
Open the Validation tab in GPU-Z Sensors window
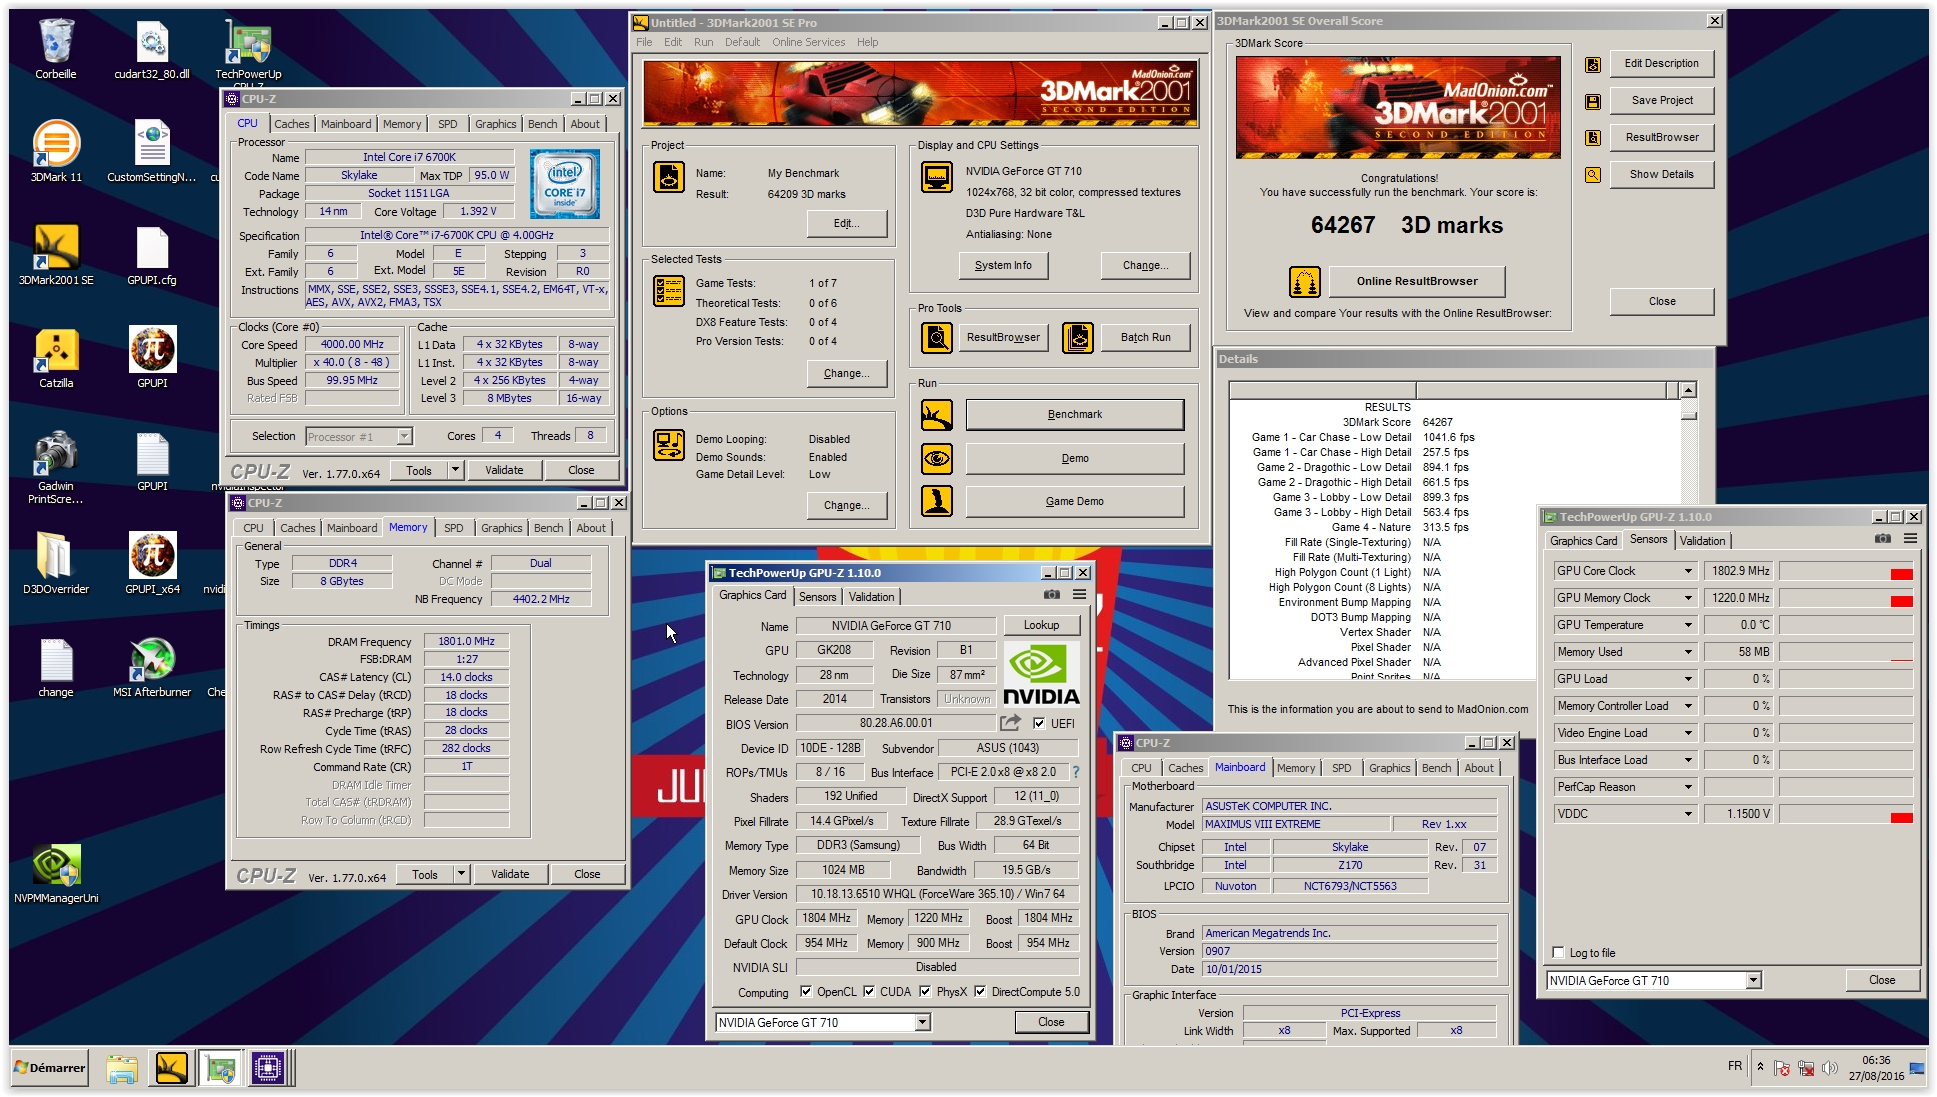1702,541
